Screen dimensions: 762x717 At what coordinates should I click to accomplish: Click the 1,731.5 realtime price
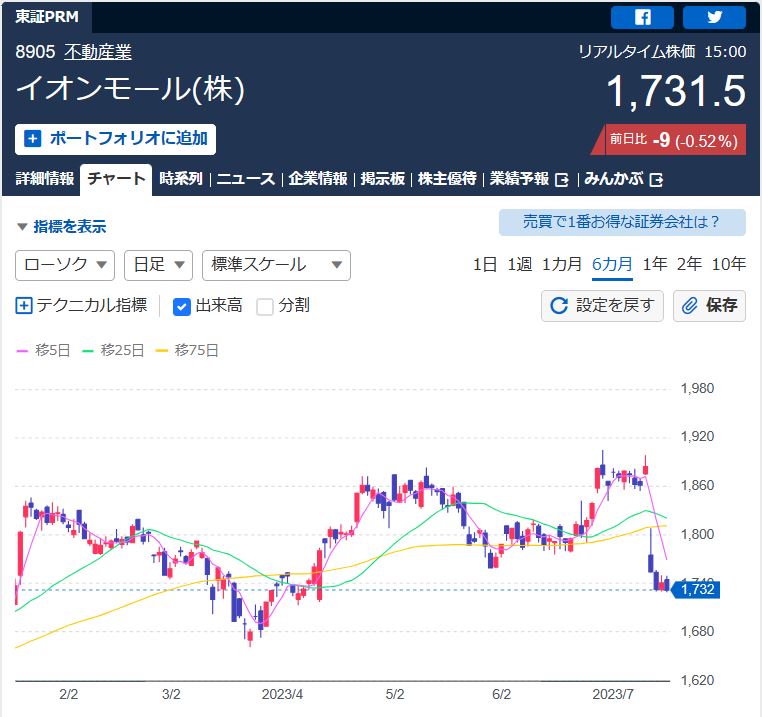click(x=676, y=91)
